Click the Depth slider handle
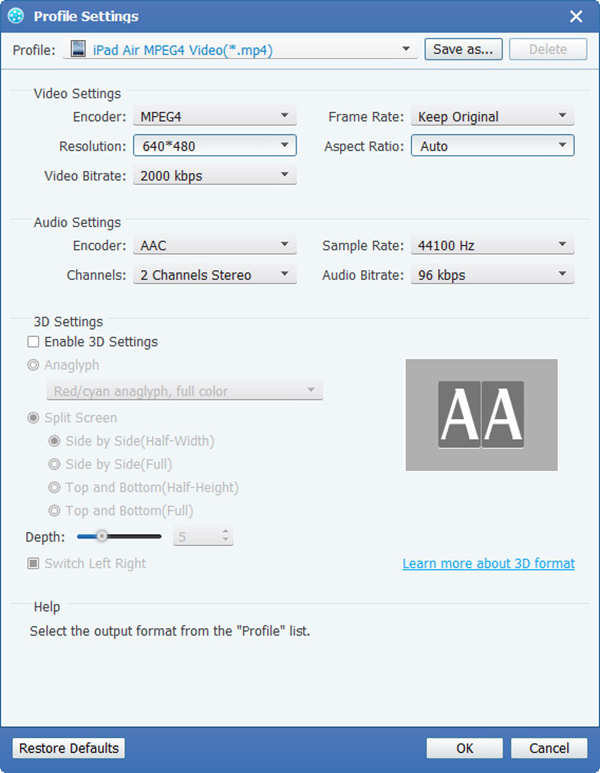The width and height of the screenshot is (600, 773). click(x=101, y=536)
